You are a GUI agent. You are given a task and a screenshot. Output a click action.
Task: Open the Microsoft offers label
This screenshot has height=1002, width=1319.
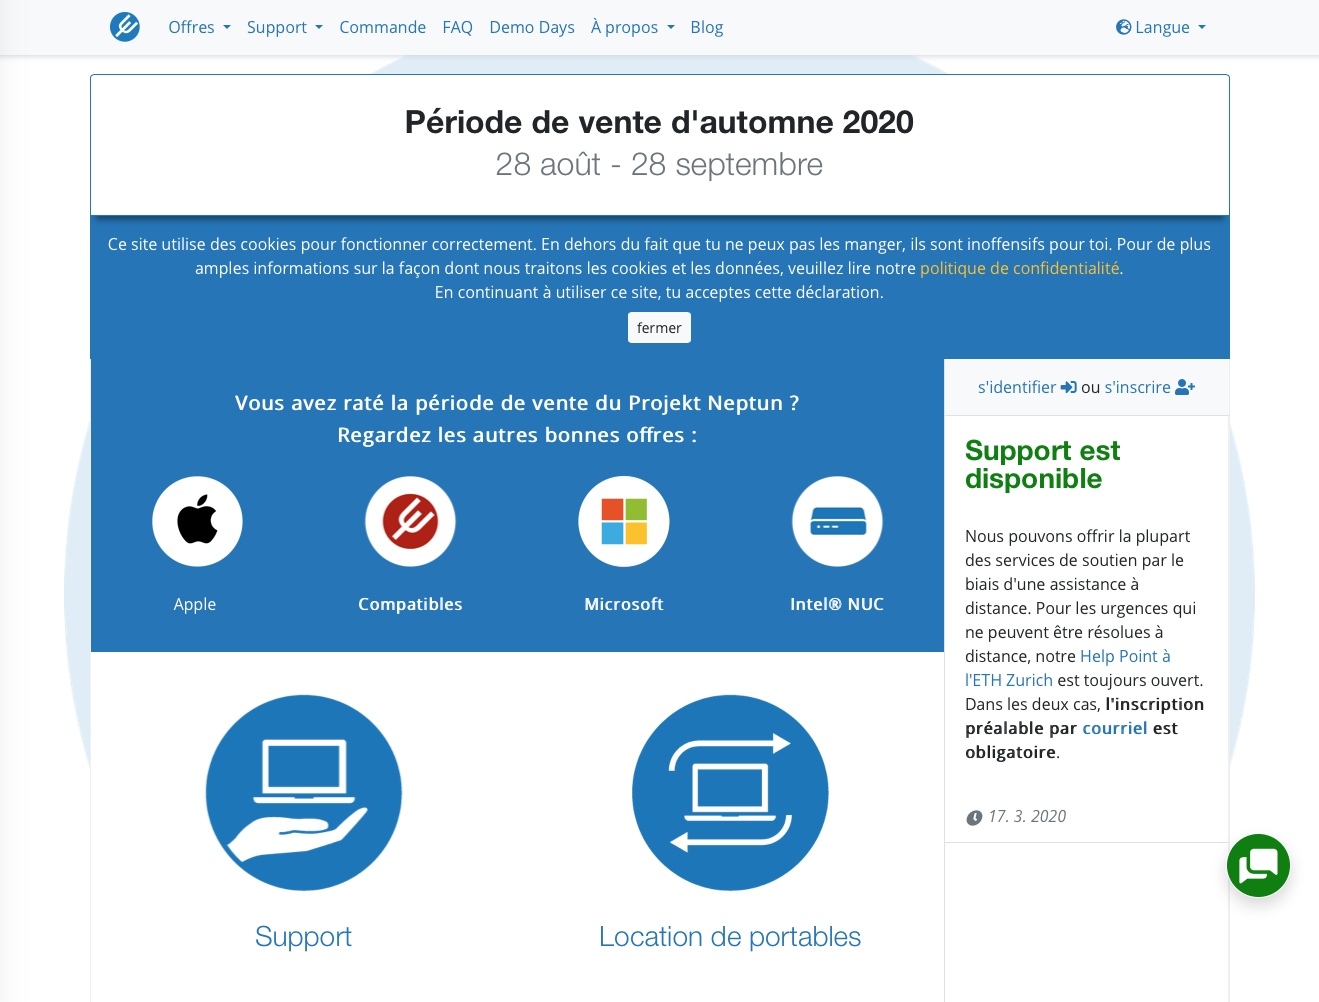(624, 604)
